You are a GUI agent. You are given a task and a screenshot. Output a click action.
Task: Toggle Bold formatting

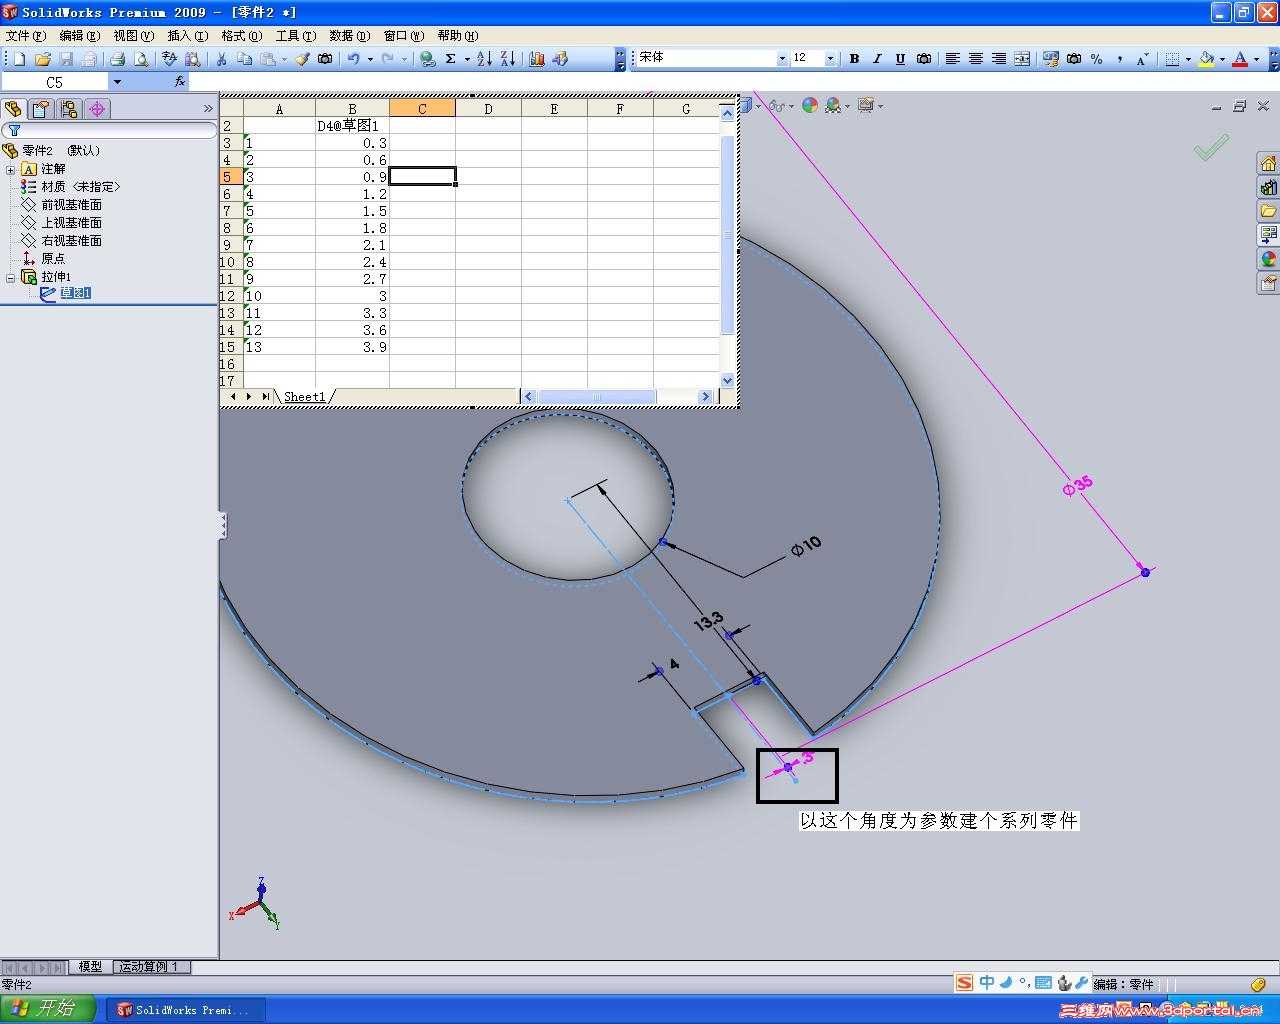(854, 59)
